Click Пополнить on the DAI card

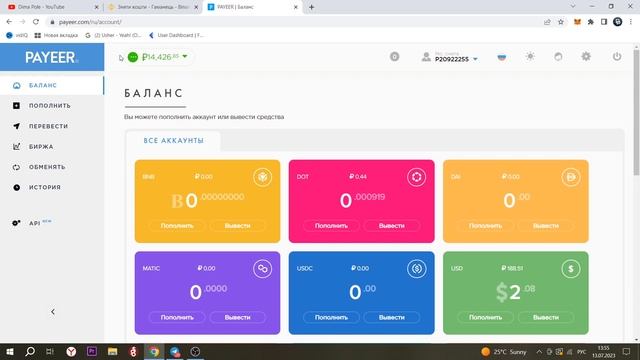click(485, 226)
